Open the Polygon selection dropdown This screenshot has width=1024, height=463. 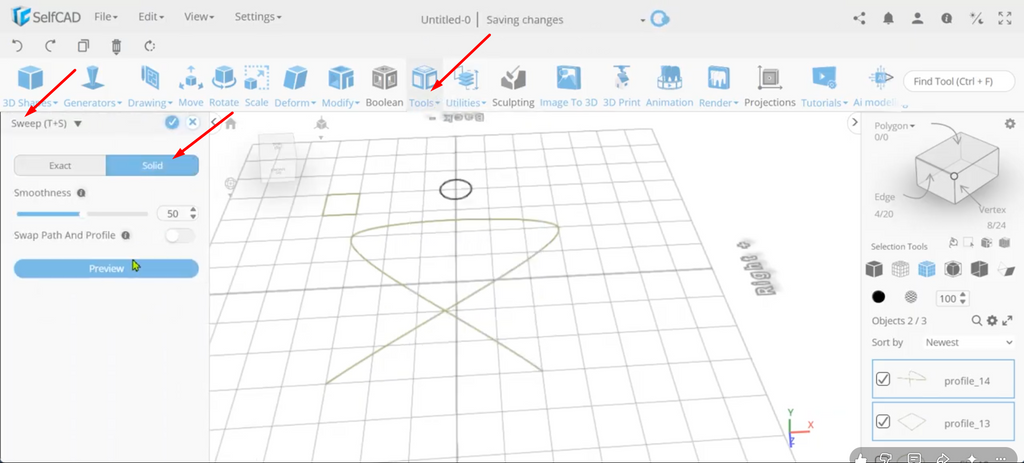(x=895, y=125)
